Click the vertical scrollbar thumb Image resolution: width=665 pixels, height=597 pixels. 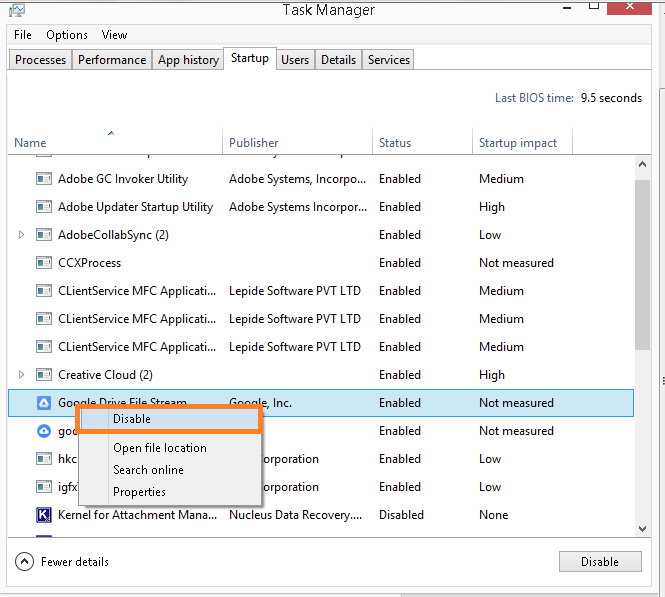[x=642, y=265]
